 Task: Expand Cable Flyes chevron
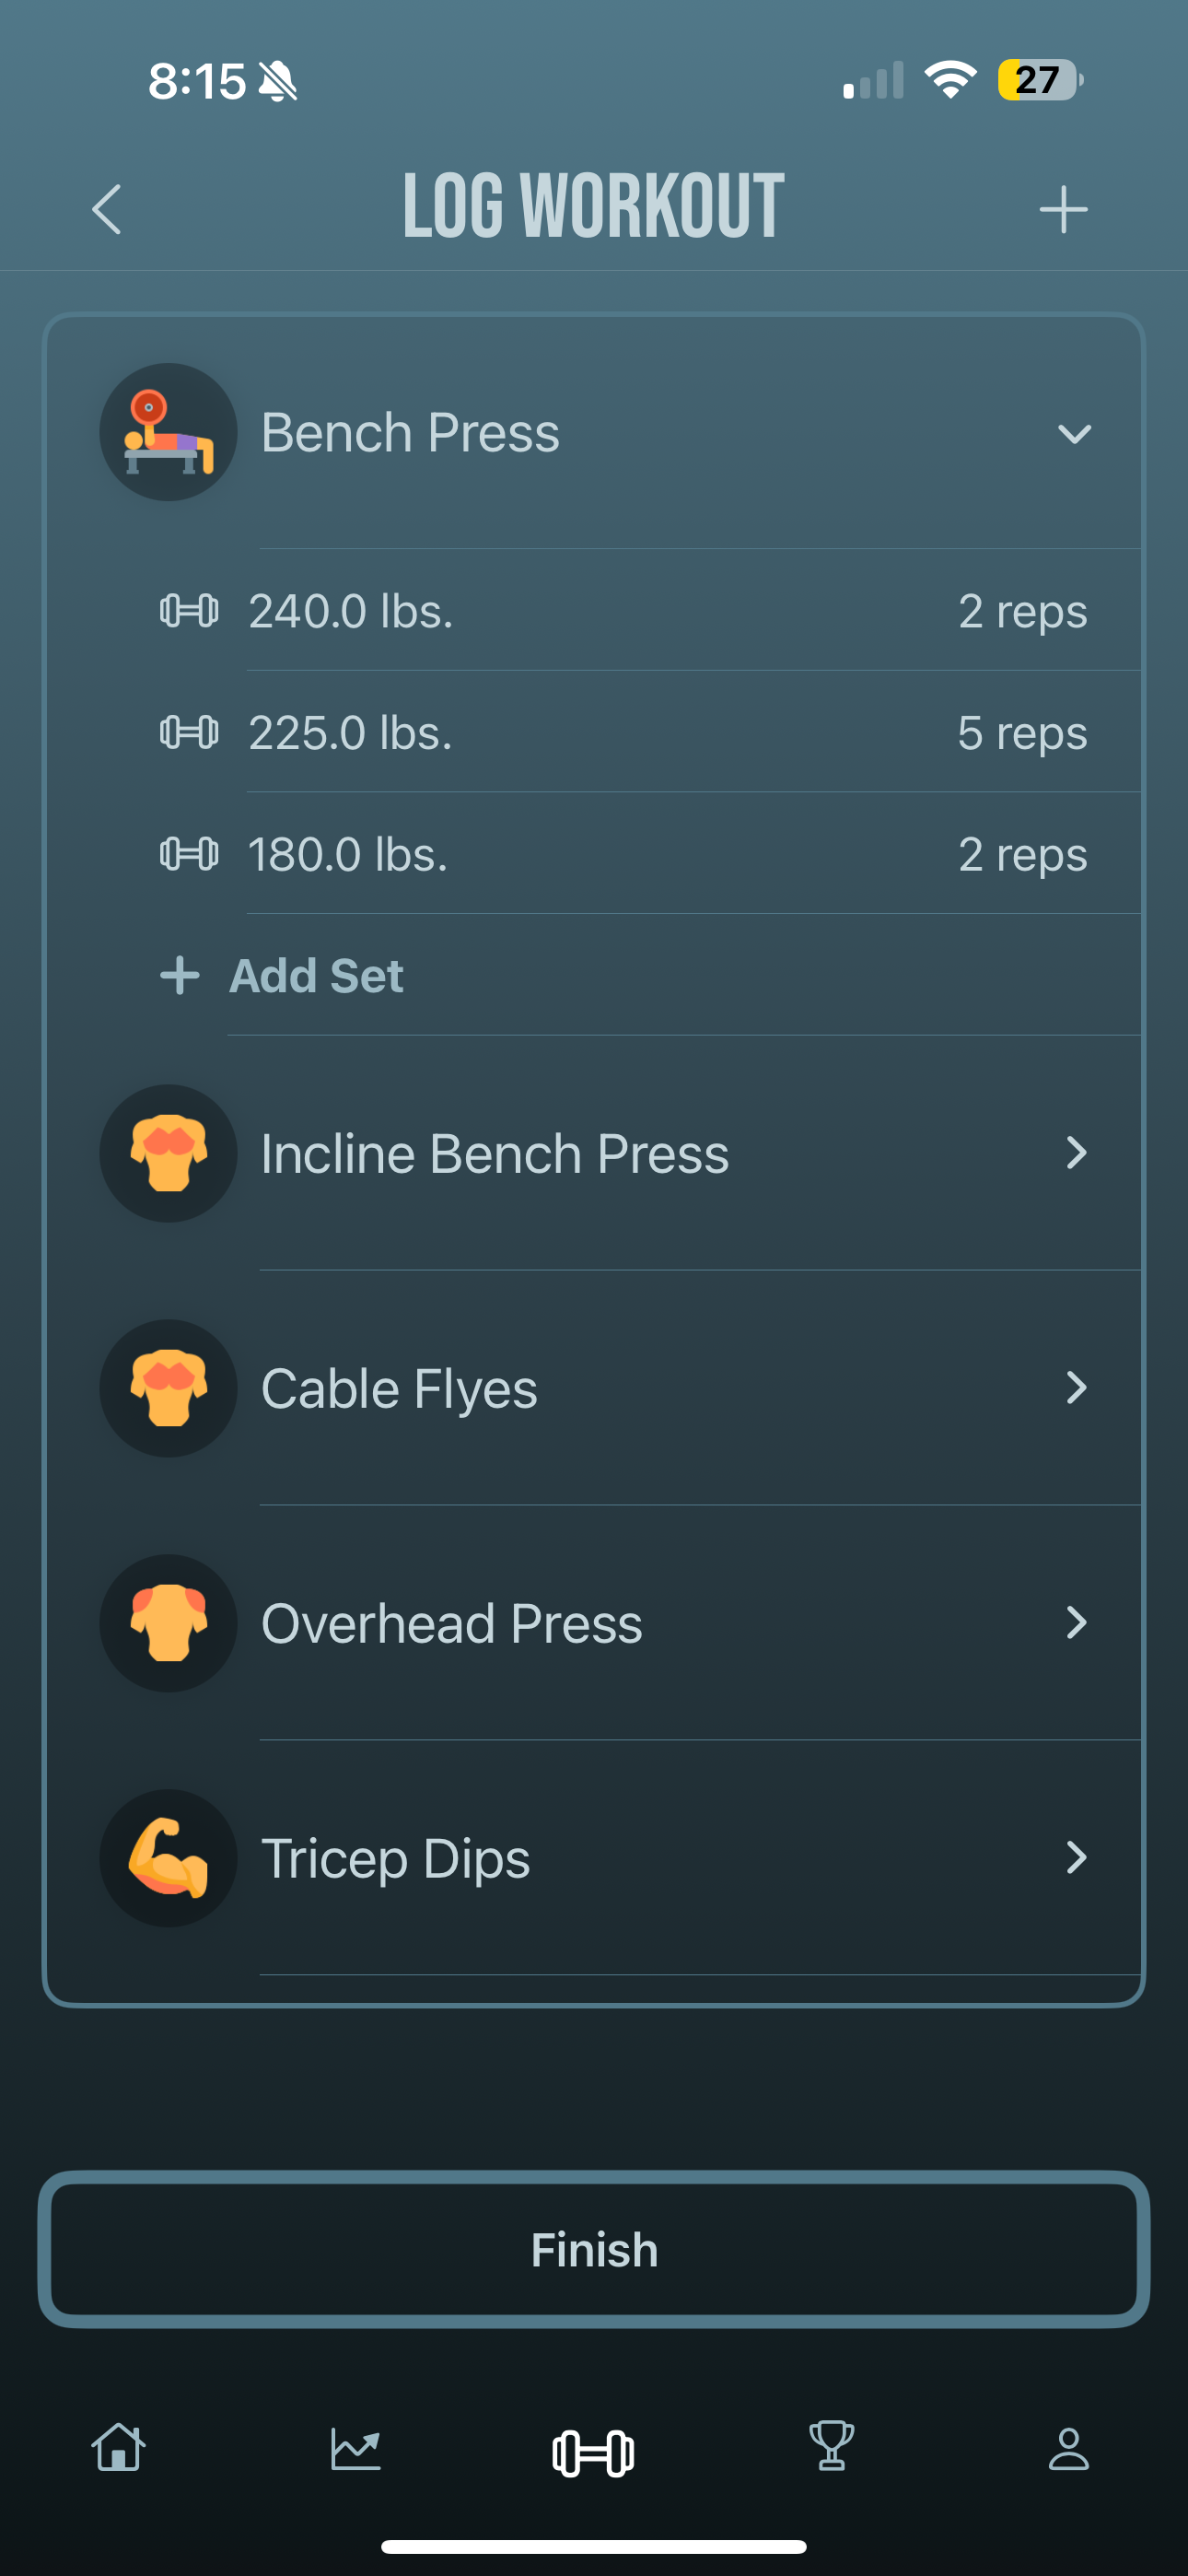coord(1076,1388)
